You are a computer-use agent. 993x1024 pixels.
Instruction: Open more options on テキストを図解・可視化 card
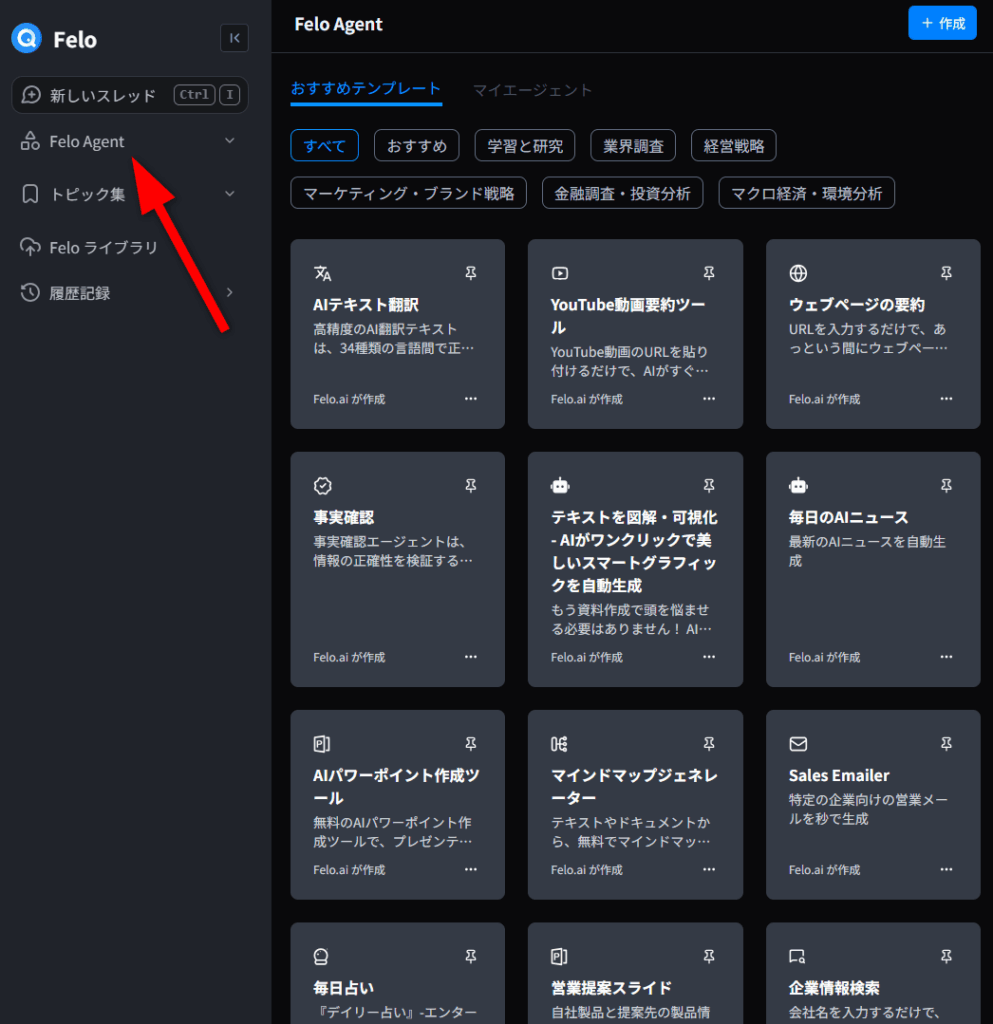point(709,656)
